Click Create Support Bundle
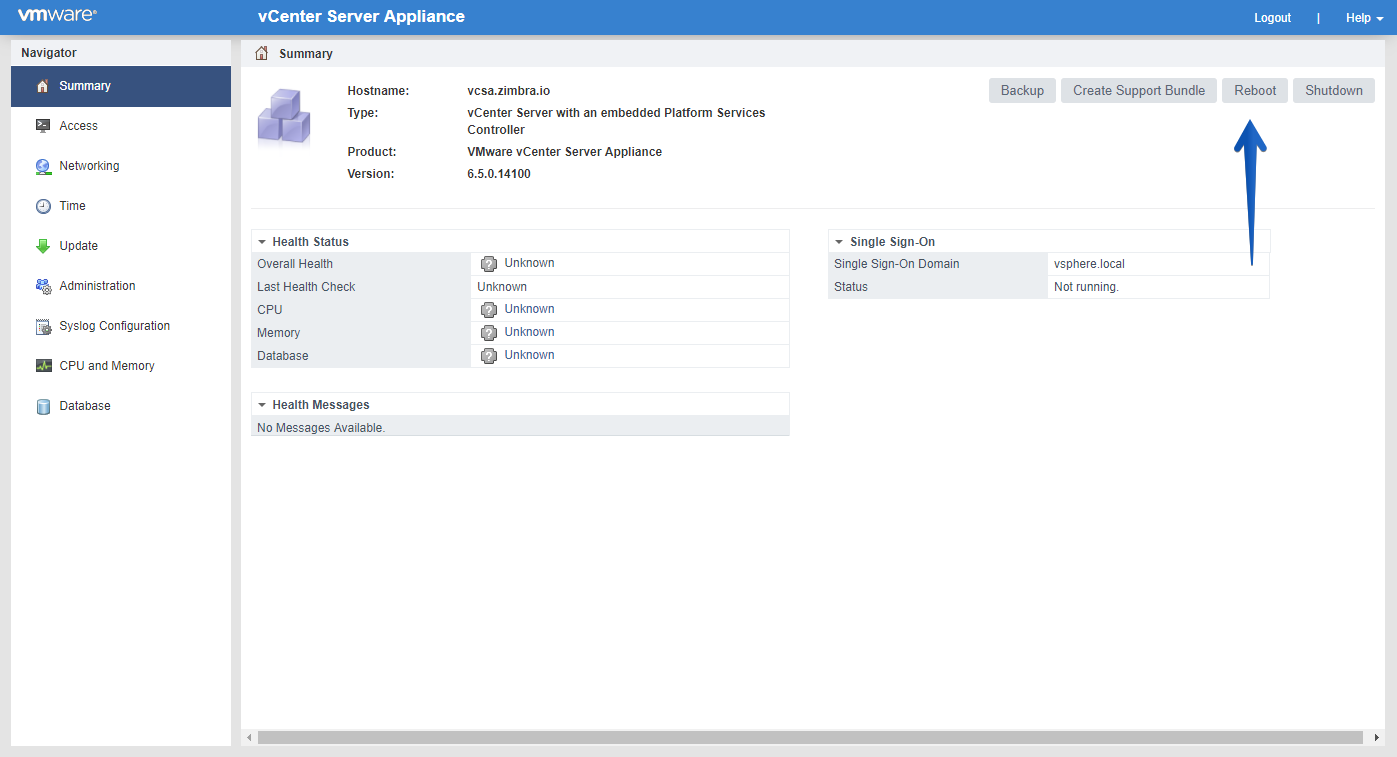Screen dimensions: 1397x757 click(x=1139, y=90)
